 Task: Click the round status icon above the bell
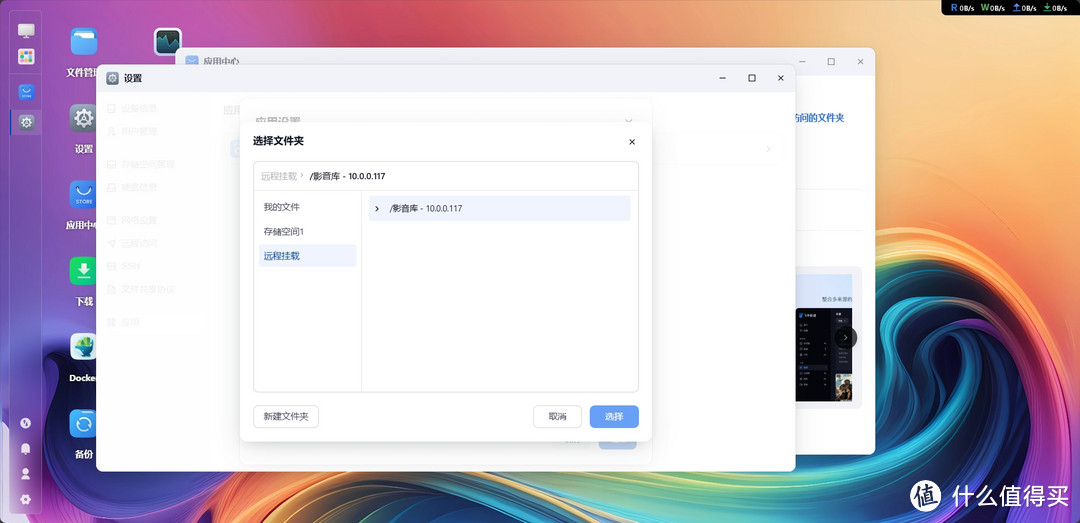25,423
